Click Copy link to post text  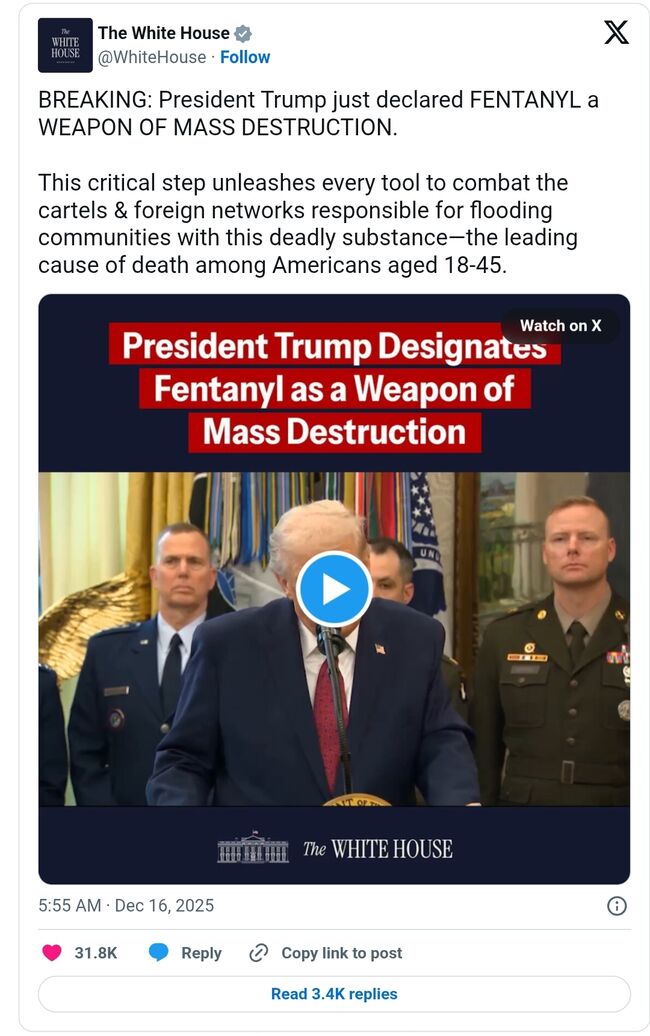point(342,953)
